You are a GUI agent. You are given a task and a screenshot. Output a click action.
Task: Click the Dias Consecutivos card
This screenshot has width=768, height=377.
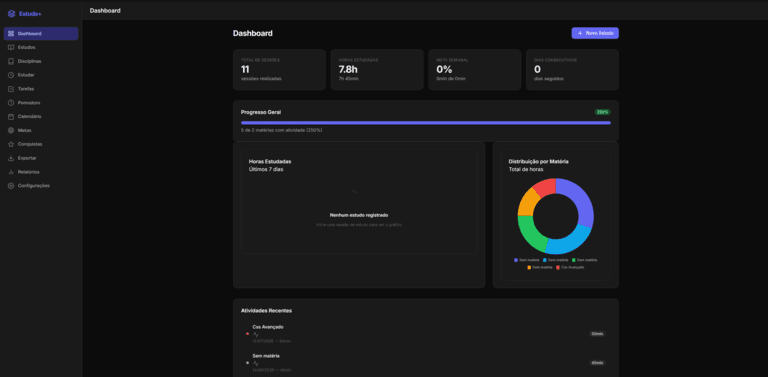coord(573,70)
